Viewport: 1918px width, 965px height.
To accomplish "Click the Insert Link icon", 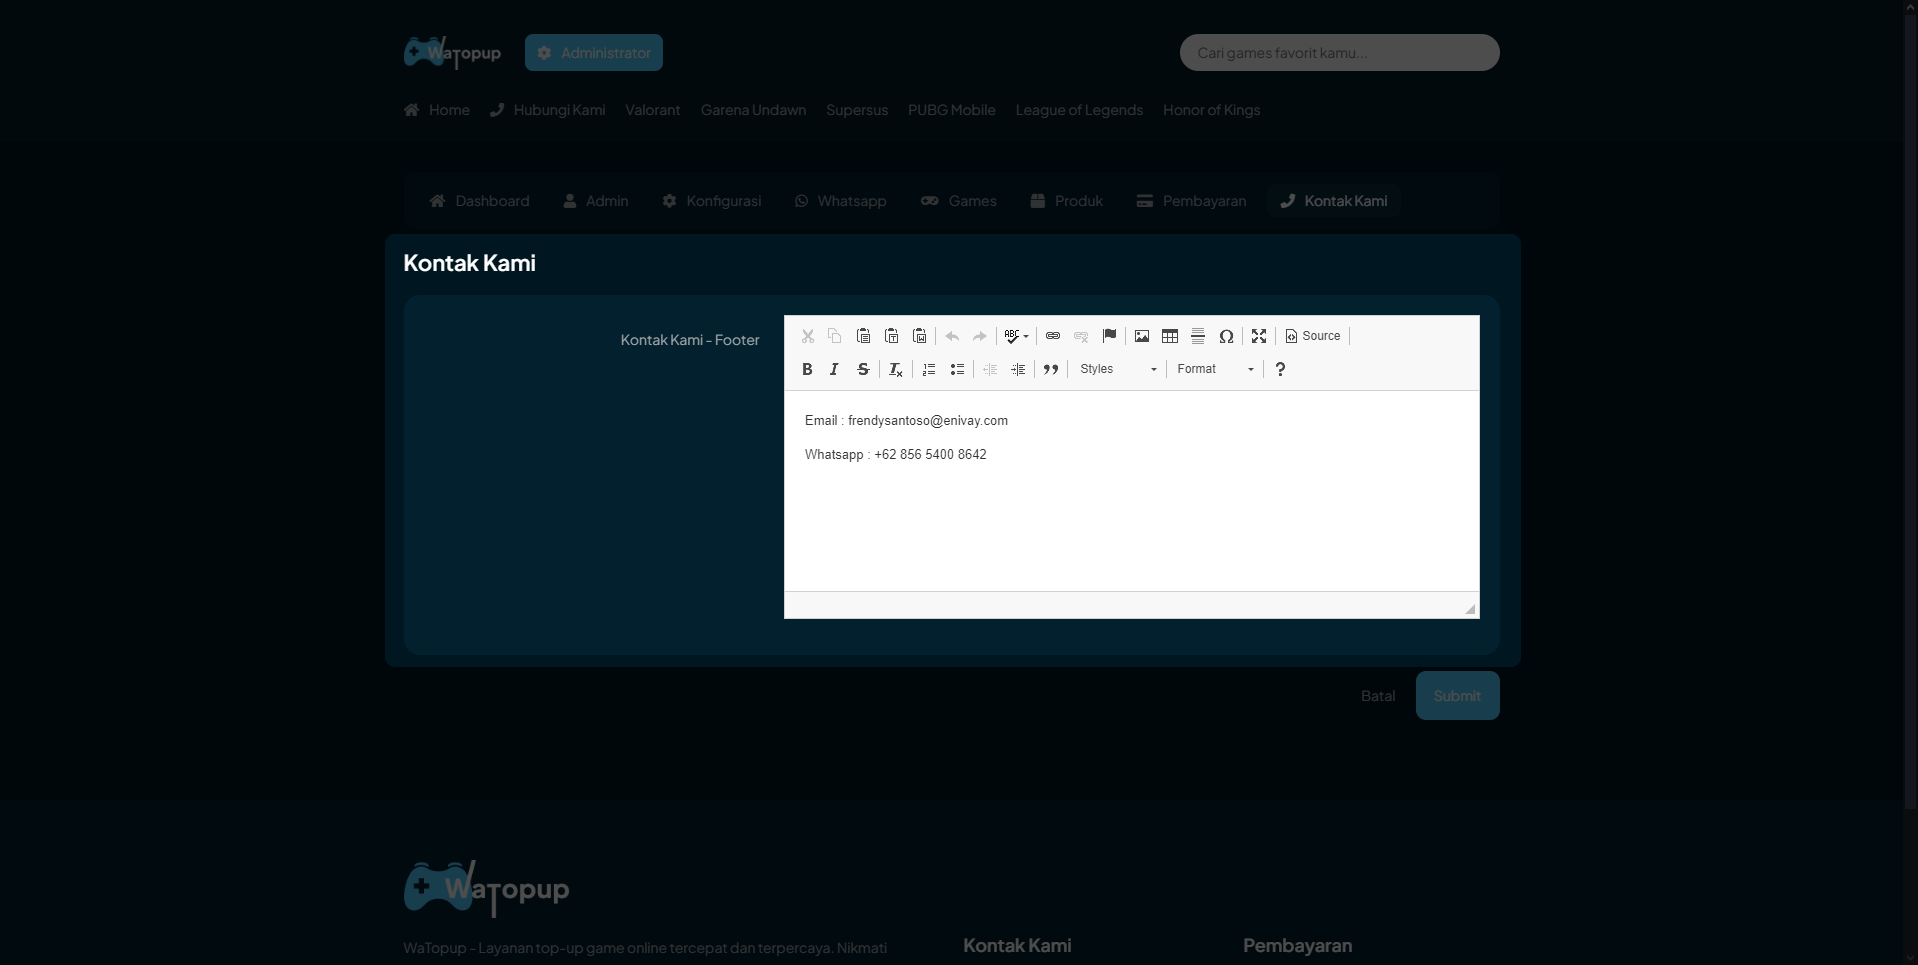I will pyautogui.click(x=1053, y=336).
